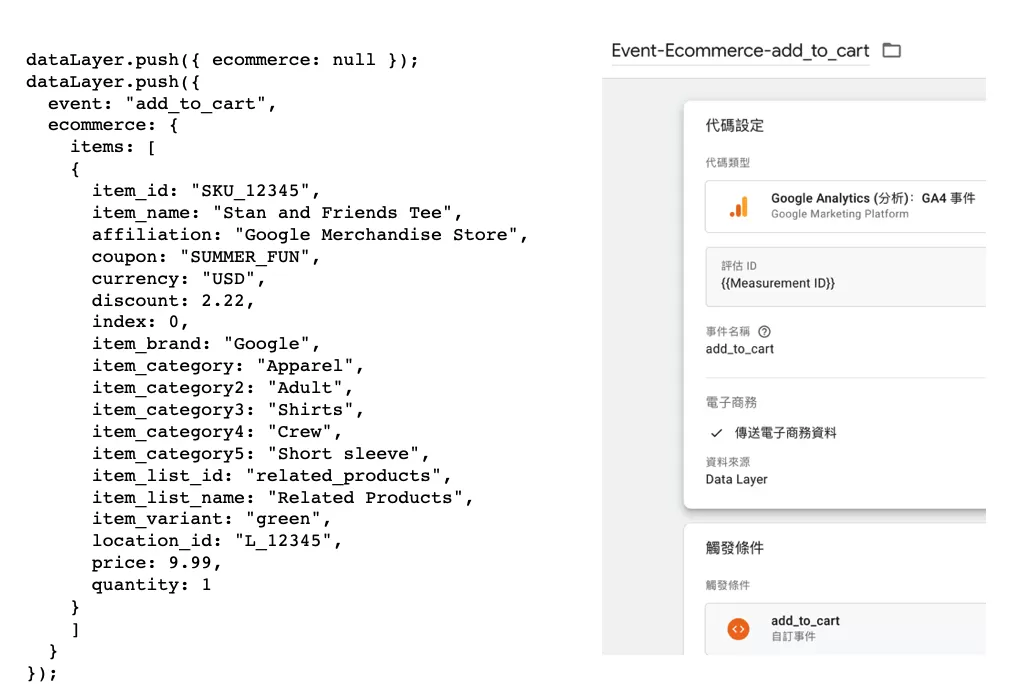
Task: Click the item_id "SKU_12345" code line
Action: 205,191
